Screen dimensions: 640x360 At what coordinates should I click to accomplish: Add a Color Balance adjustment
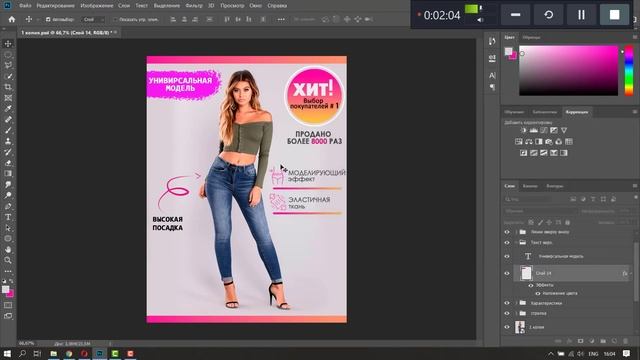pos(529,142)
